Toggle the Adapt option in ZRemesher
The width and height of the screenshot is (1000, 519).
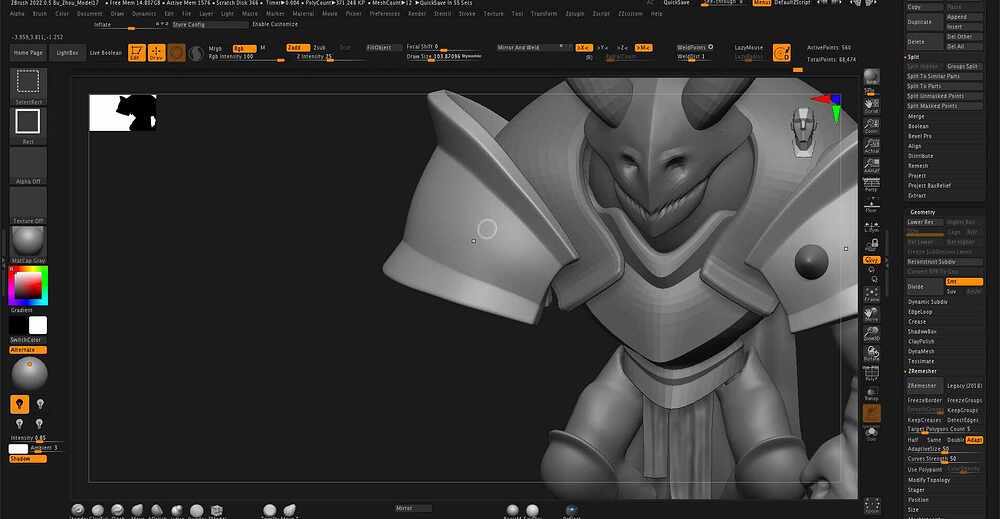[x=974, y=440]
